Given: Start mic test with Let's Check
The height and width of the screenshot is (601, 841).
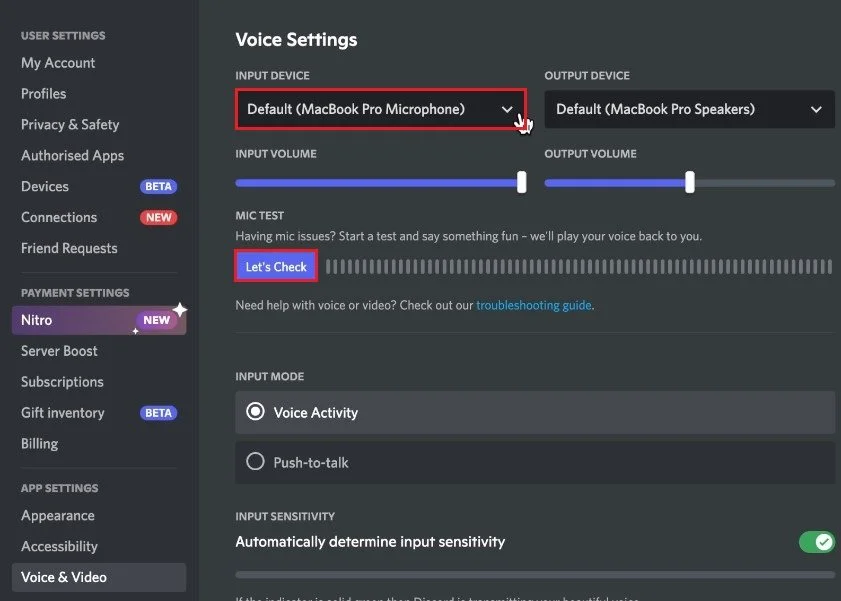Looking at the screenshot, I should coord(276,266).
